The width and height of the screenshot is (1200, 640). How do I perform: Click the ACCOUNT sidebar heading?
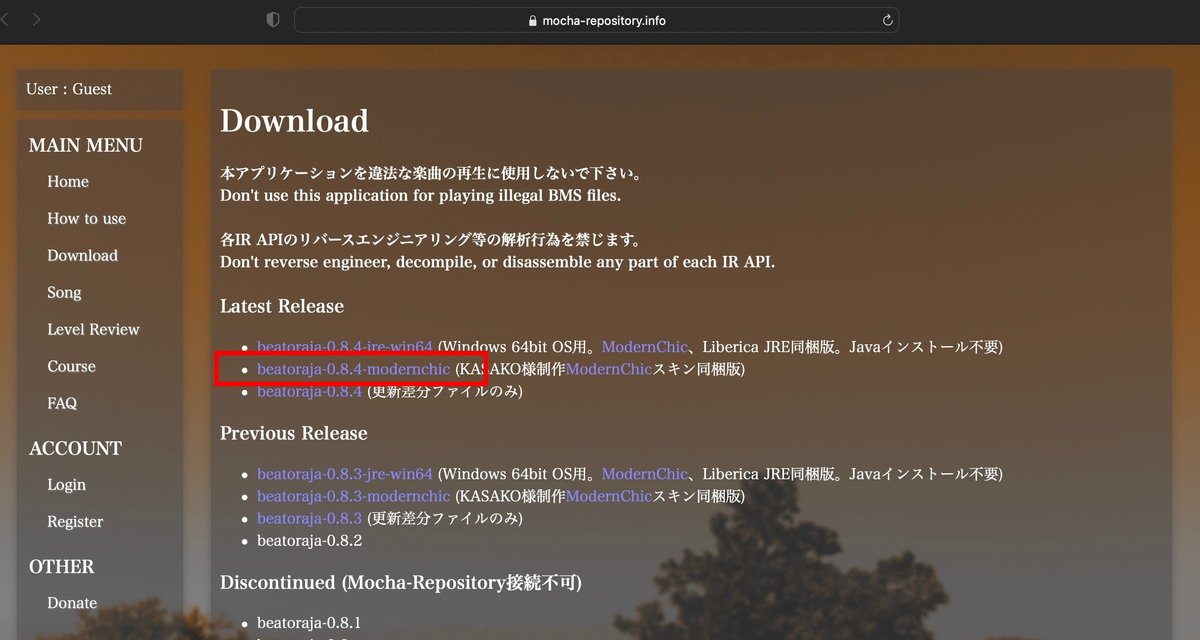point(75,449)
